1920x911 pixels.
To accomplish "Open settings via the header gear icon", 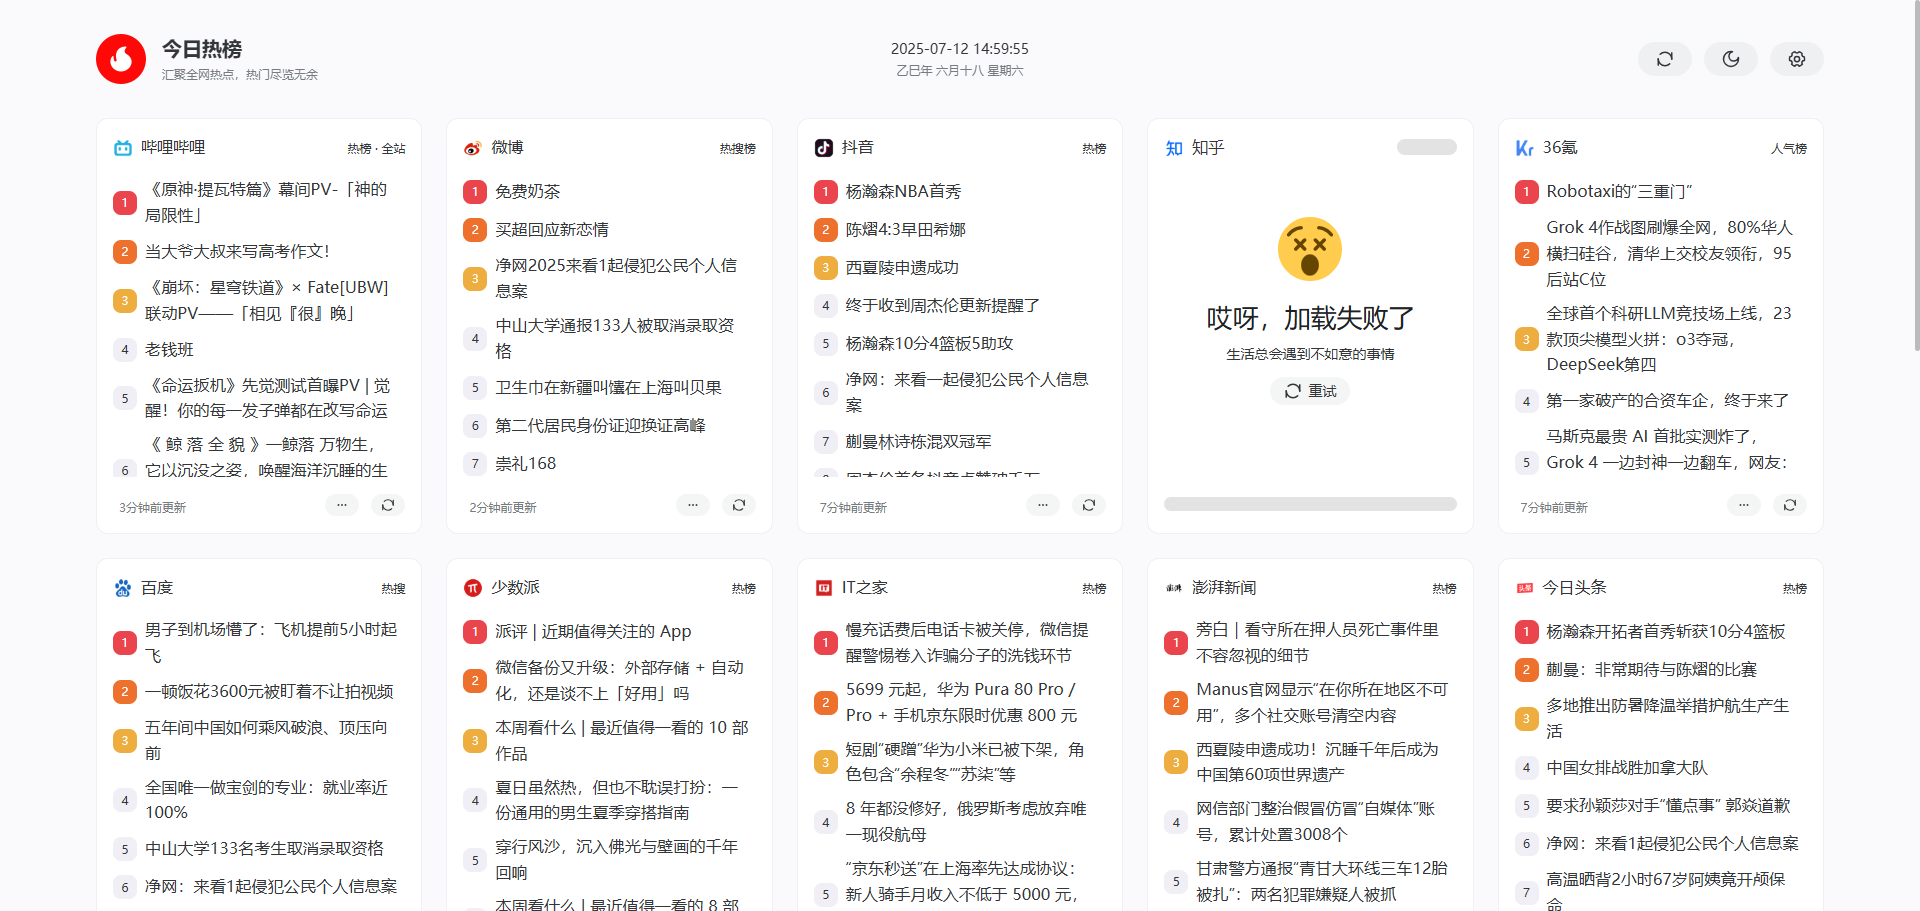I will point(1797,59).
